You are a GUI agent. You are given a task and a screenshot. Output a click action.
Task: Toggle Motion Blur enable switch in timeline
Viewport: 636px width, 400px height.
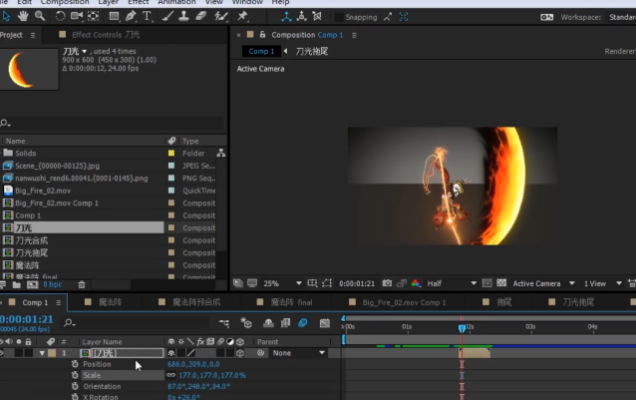(x=303, y=323)
